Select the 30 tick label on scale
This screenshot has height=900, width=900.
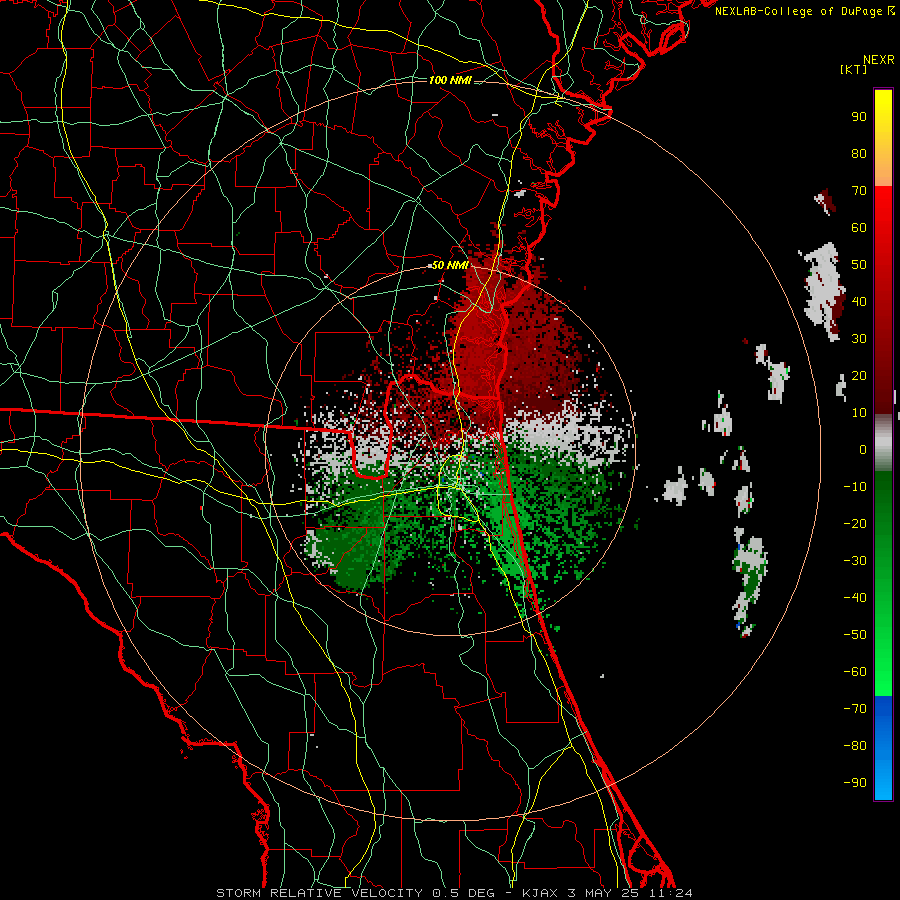(x=859, y=339)
